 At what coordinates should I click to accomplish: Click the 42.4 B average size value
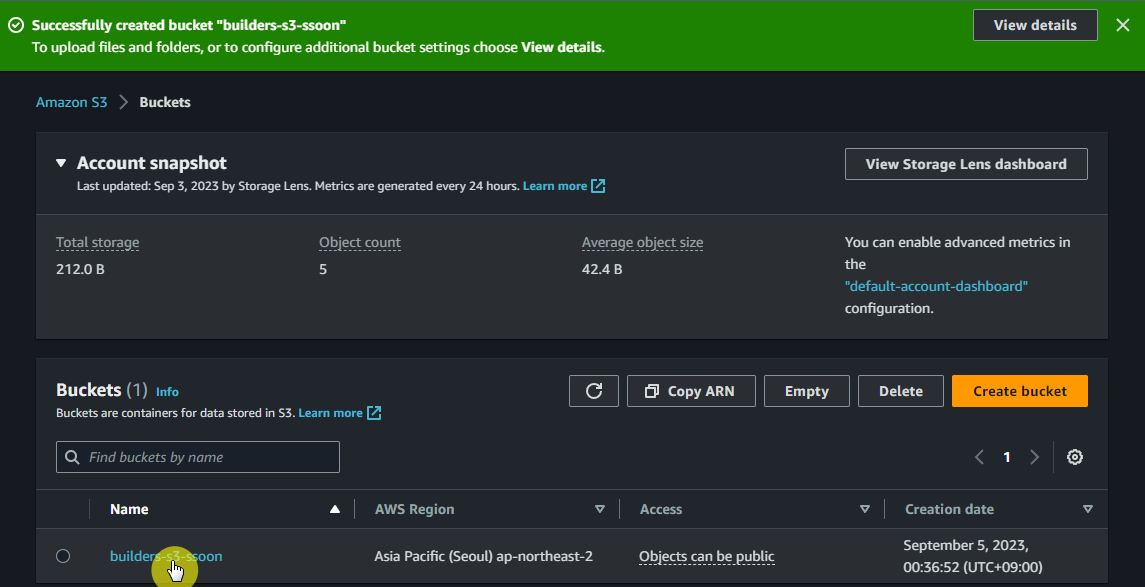coord(602,269)
